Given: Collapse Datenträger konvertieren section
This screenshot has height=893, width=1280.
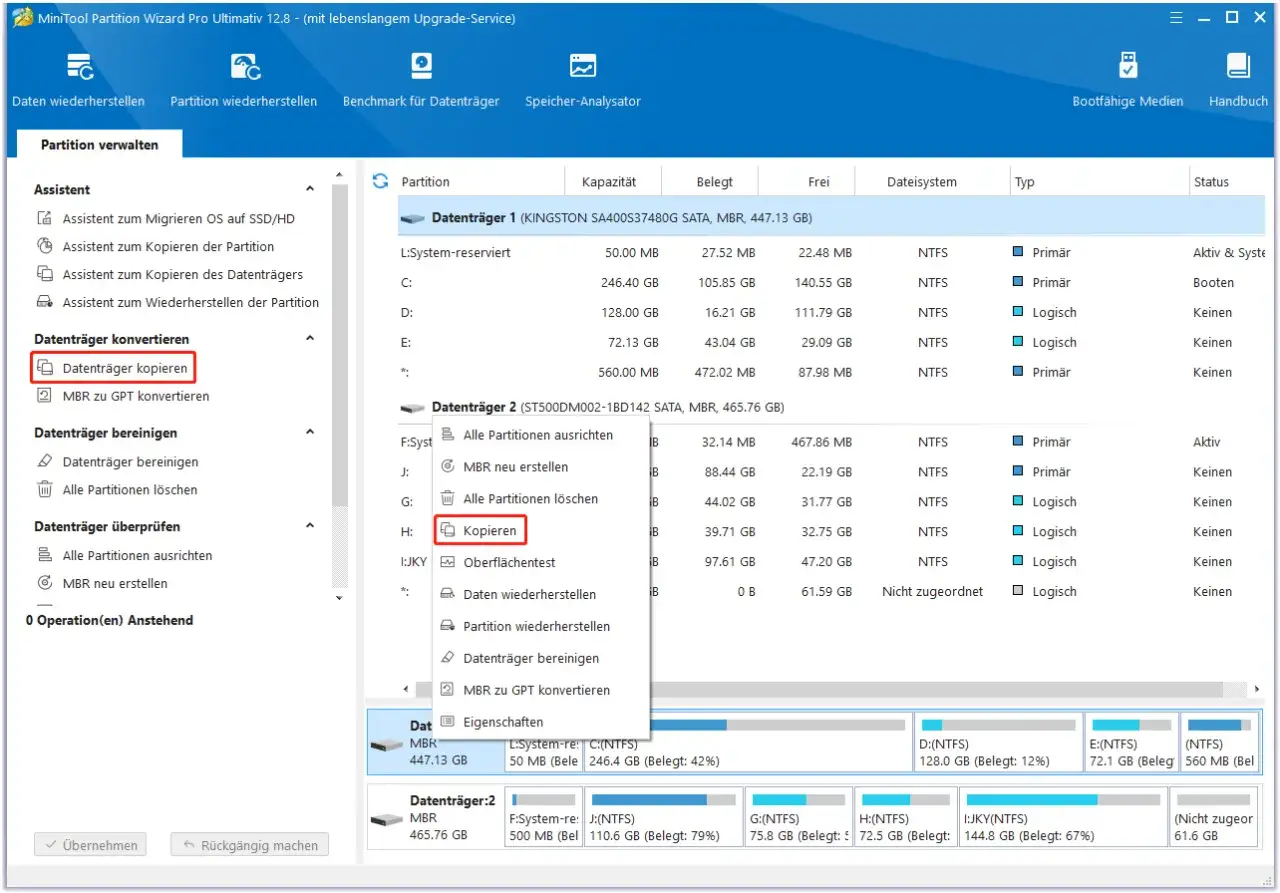Looking at the screenshot, I should [310, 339].
